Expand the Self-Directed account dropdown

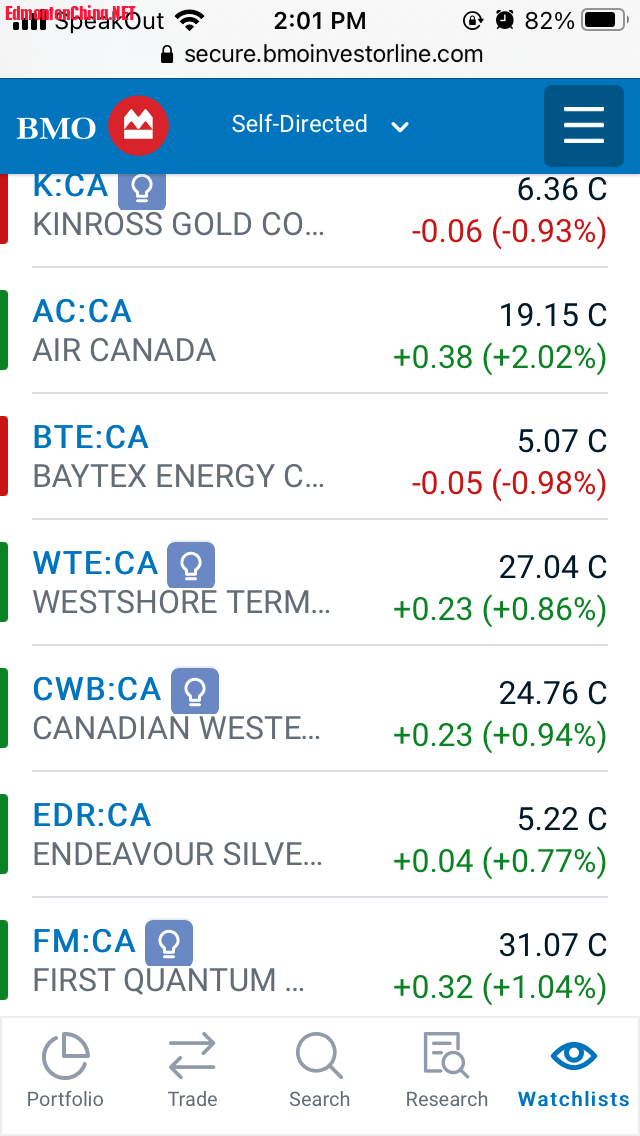pyautogui.click(x=320, y=125)
